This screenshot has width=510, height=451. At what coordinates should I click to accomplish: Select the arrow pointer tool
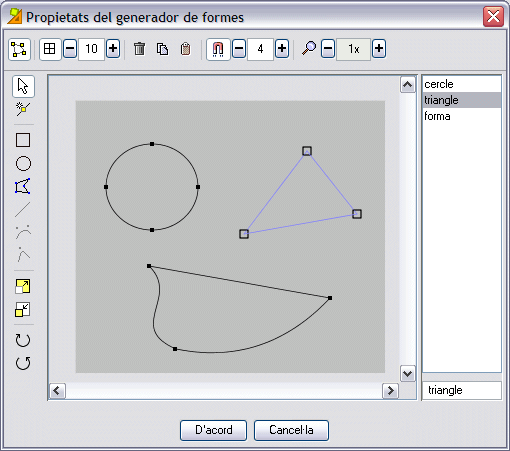click(23, 86)
